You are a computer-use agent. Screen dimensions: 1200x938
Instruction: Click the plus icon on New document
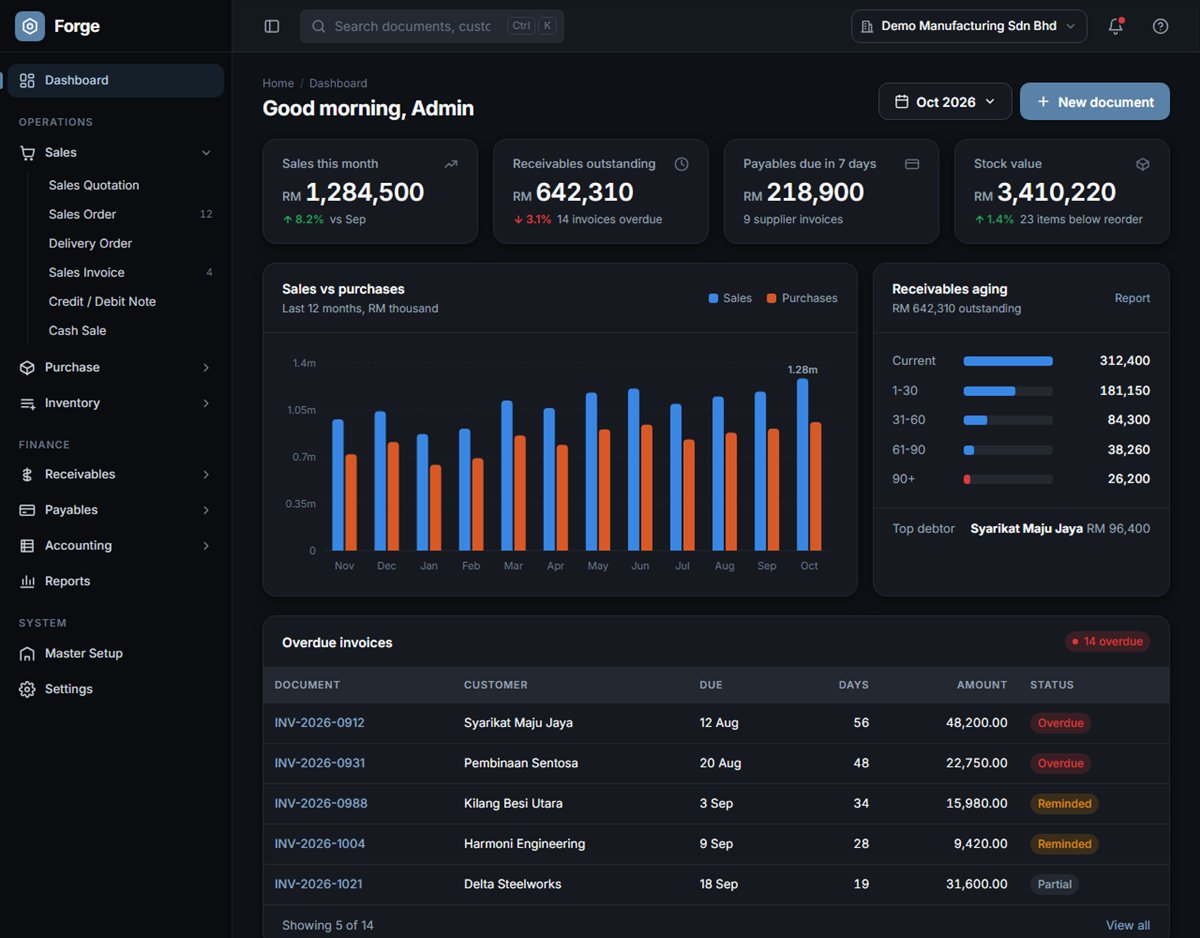(1043, 102)
